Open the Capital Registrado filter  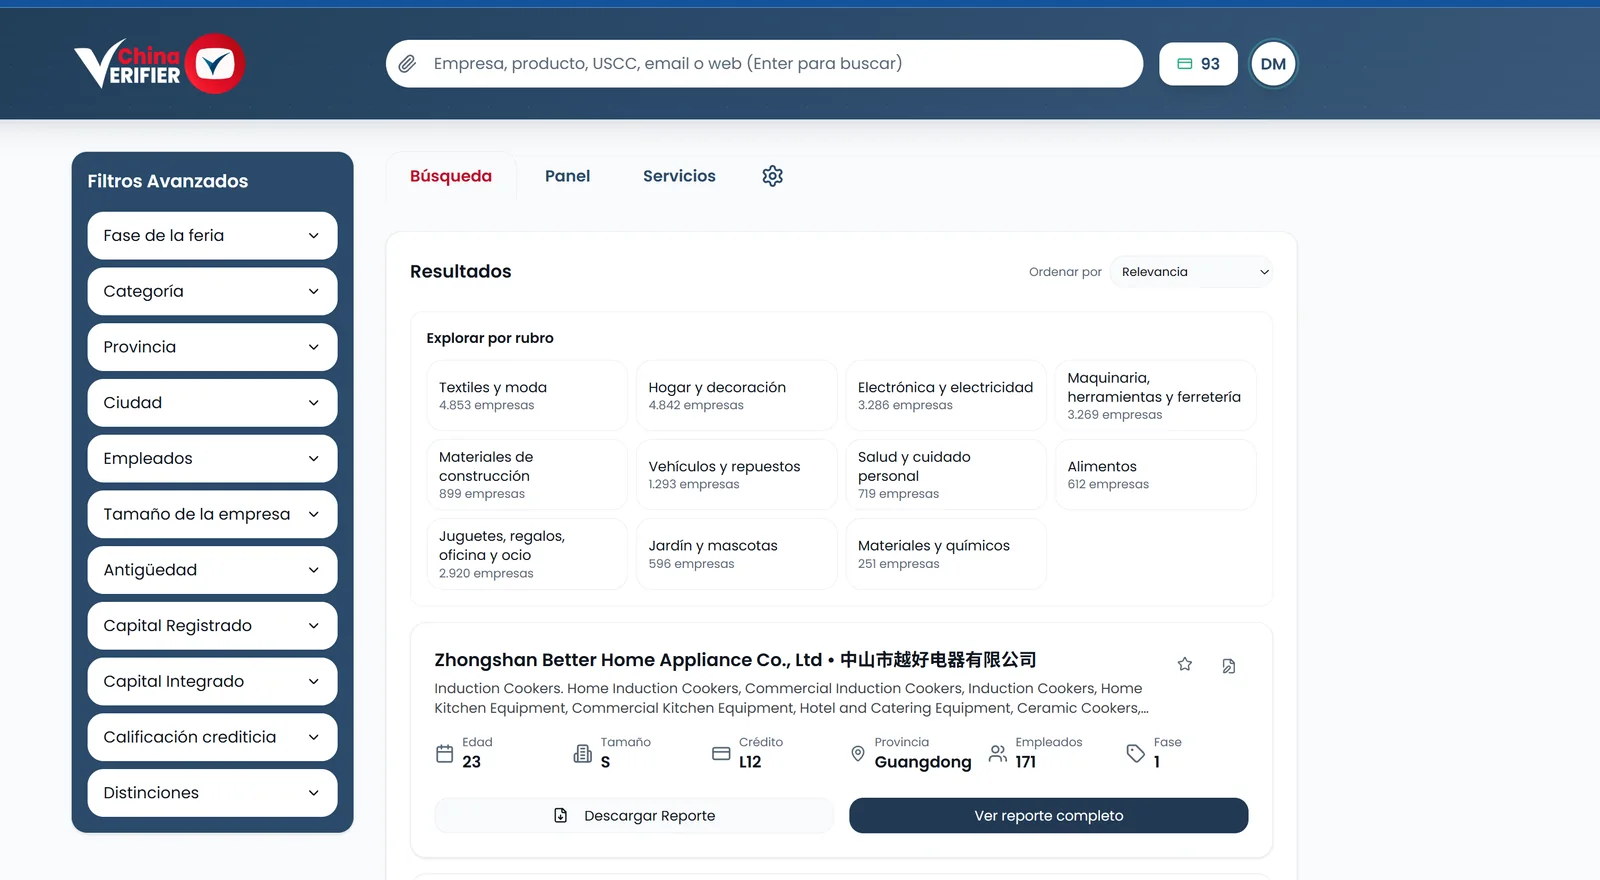pyautogui.click(x=212, y=626)
